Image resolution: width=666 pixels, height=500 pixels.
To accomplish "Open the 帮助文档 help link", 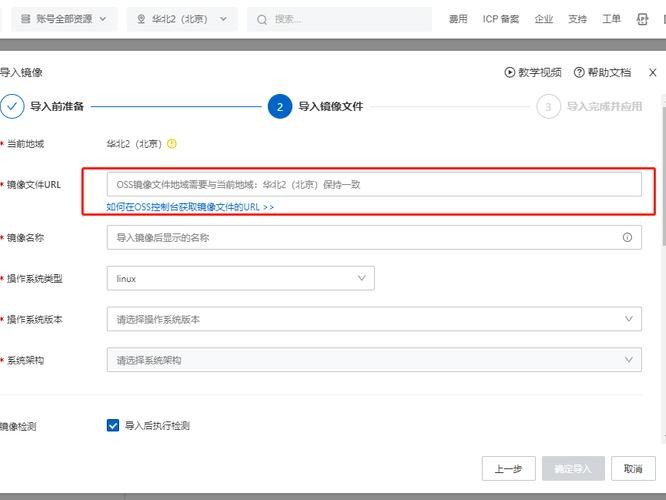I will pyautogui.click(x=602, y=72).
